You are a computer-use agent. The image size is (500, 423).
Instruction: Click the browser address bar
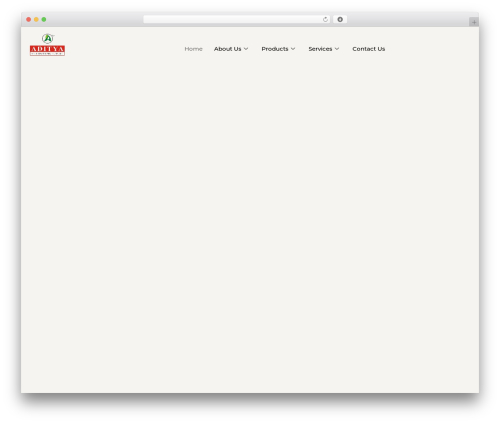pos(237,19)
